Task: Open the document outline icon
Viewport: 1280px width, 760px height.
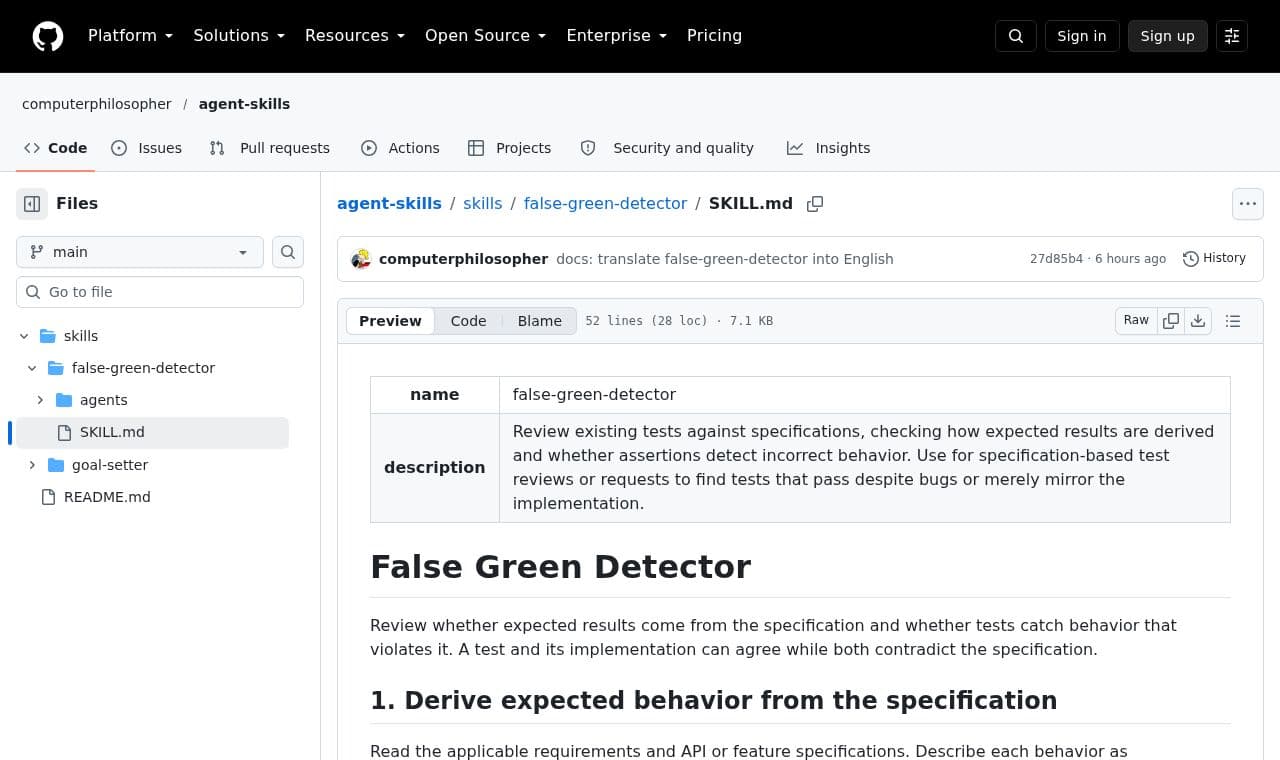Action: 1233,321
